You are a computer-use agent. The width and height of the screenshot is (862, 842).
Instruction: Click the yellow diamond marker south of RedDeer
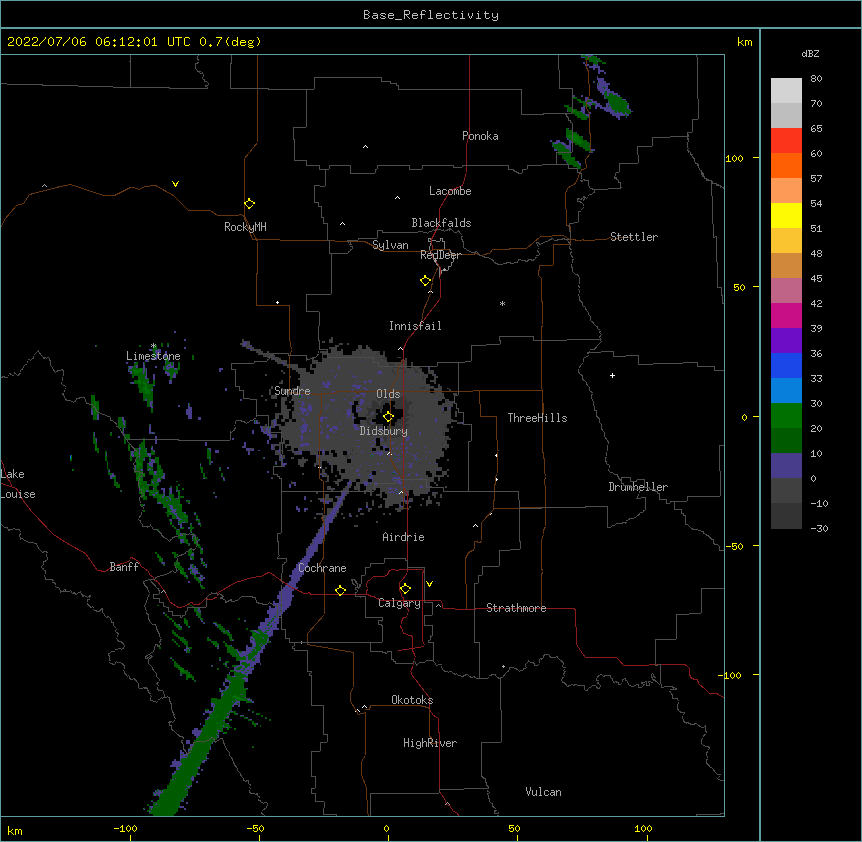click(x=425, y=281)
